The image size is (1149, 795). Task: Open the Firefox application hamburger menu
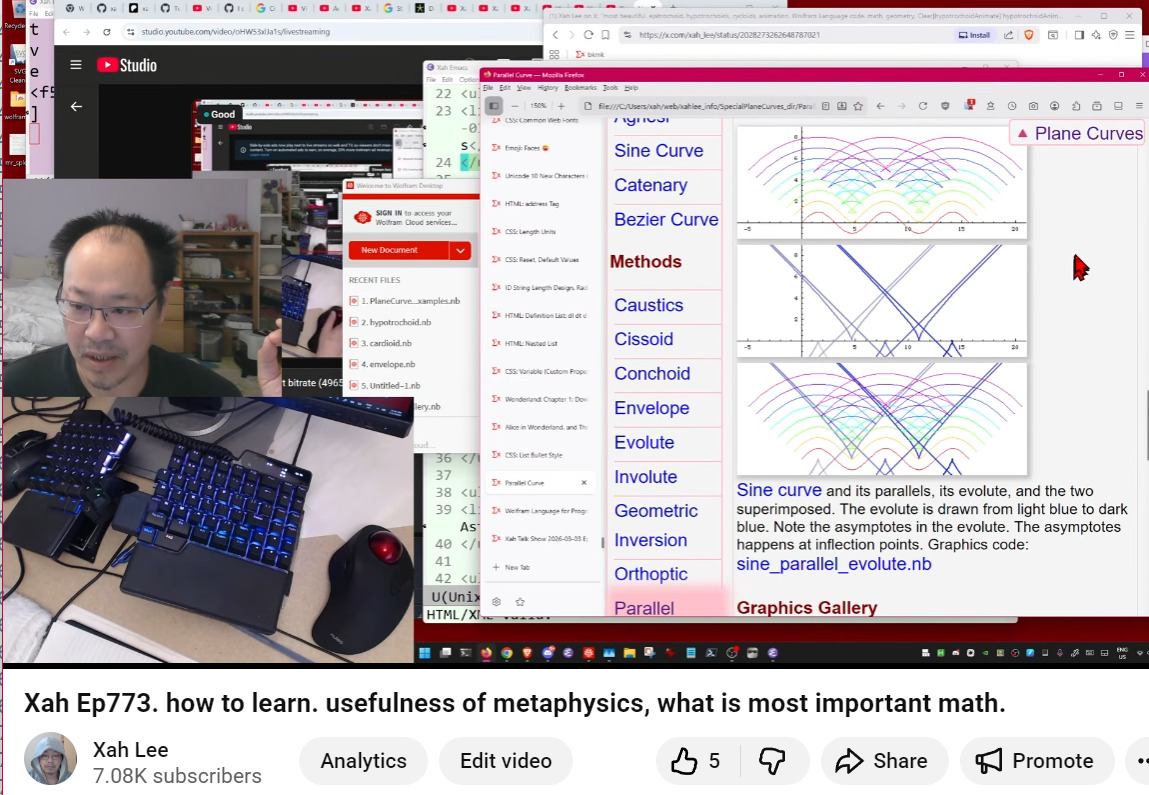tap(1138, 106)
